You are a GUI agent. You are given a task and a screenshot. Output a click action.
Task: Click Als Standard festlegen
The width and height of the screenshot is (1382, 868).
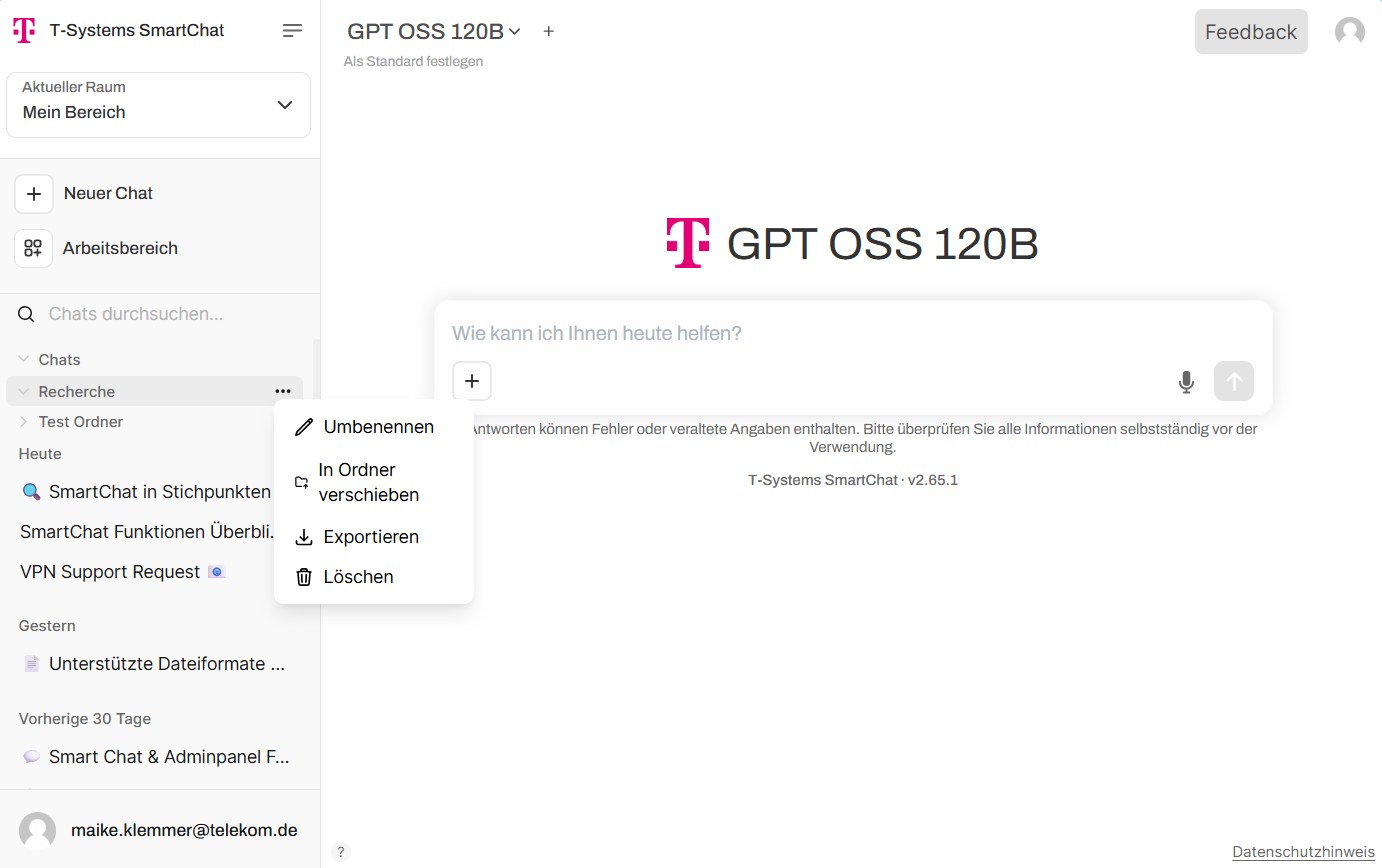point(413,61)
